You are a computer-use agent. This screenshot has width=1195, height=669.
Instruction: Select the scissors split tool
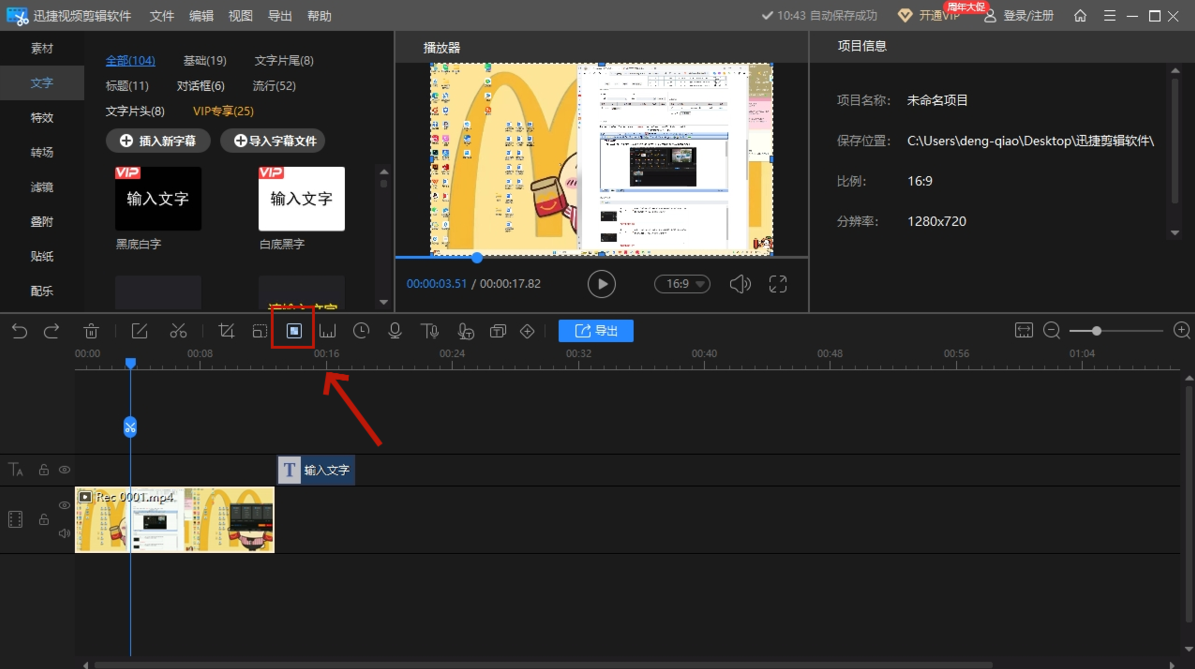pos(178,331)
